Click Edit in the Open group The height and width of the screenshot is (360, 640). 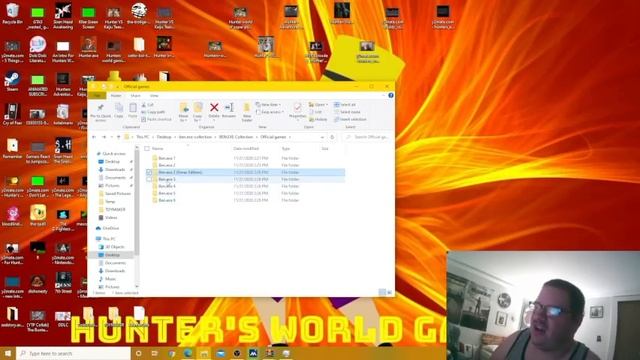(x=315, y=112)
